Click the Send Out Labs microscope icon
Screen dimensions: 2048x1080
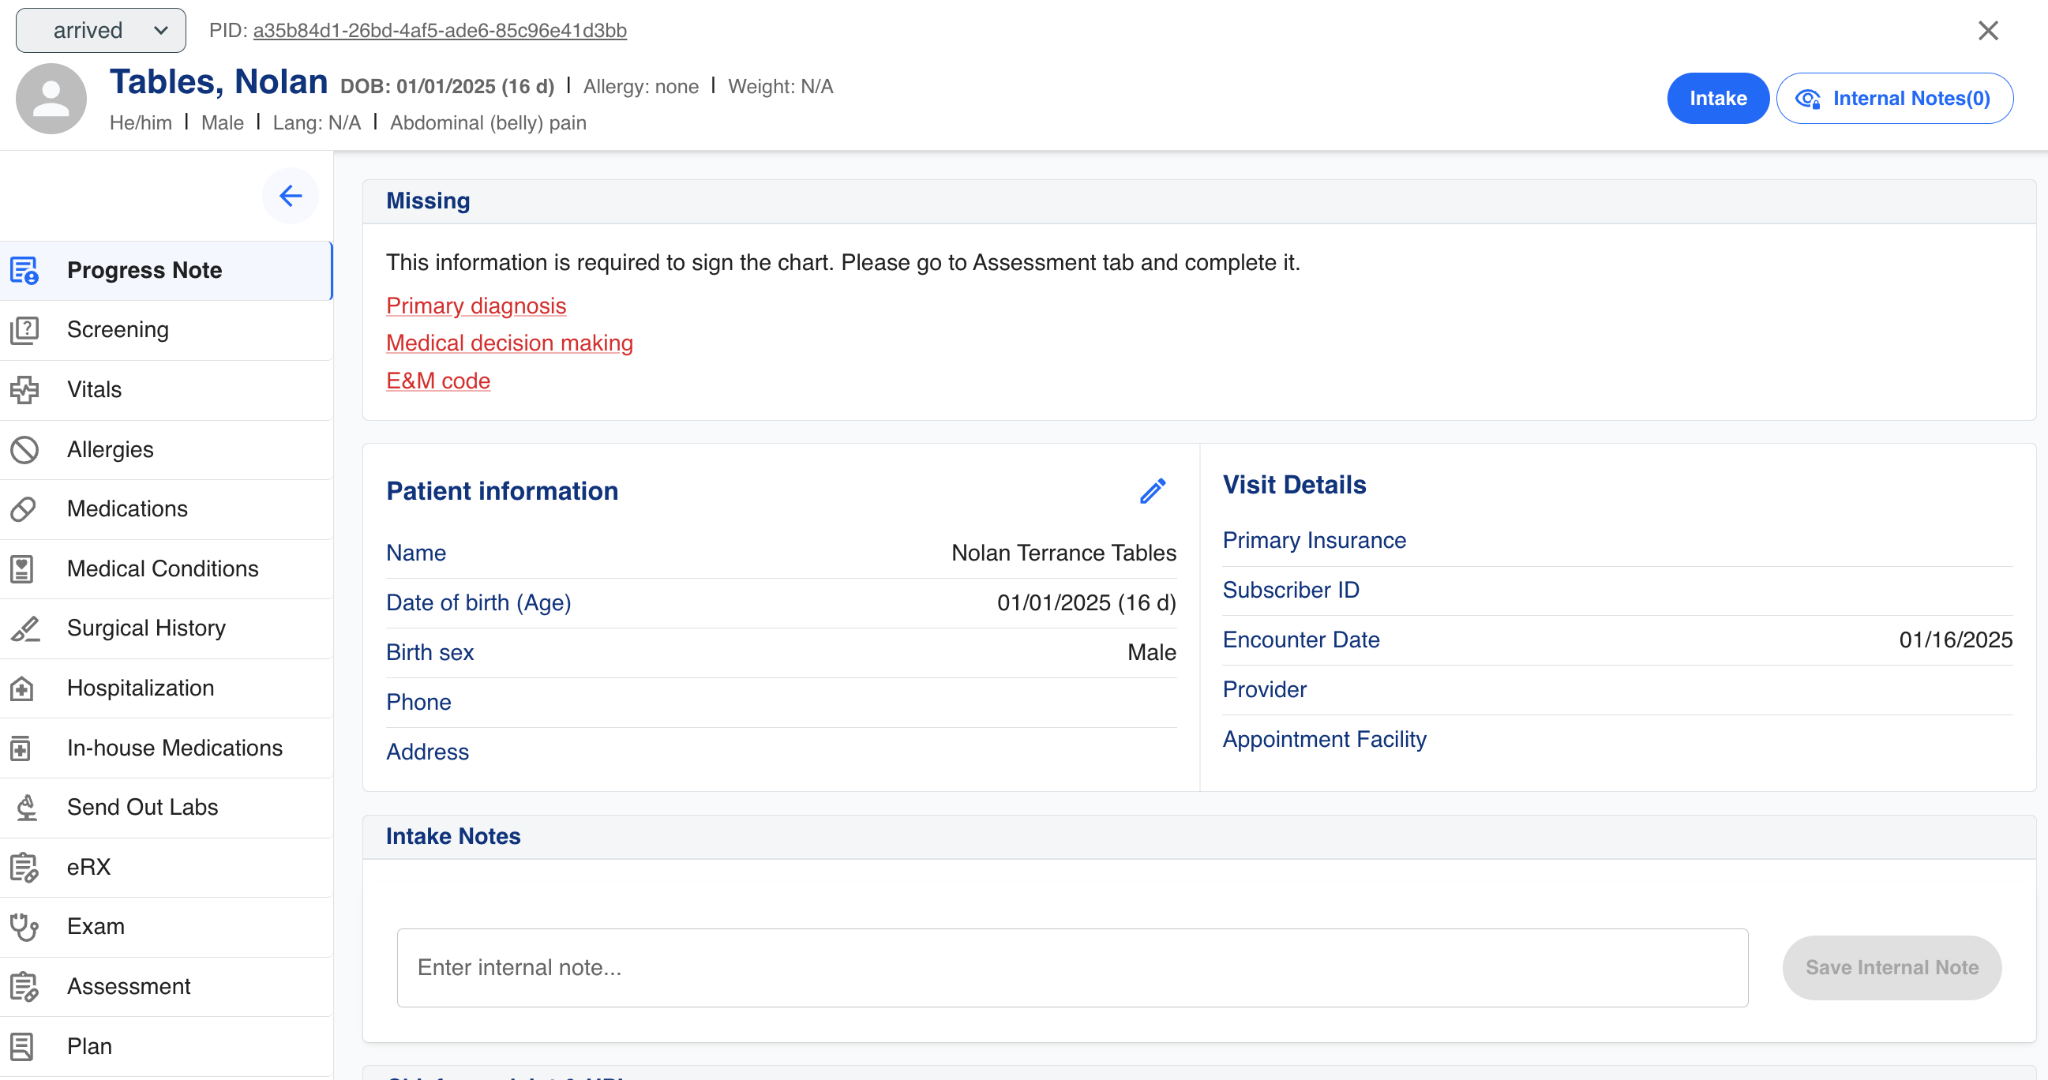pyautogui.click(x=26, y=807)
